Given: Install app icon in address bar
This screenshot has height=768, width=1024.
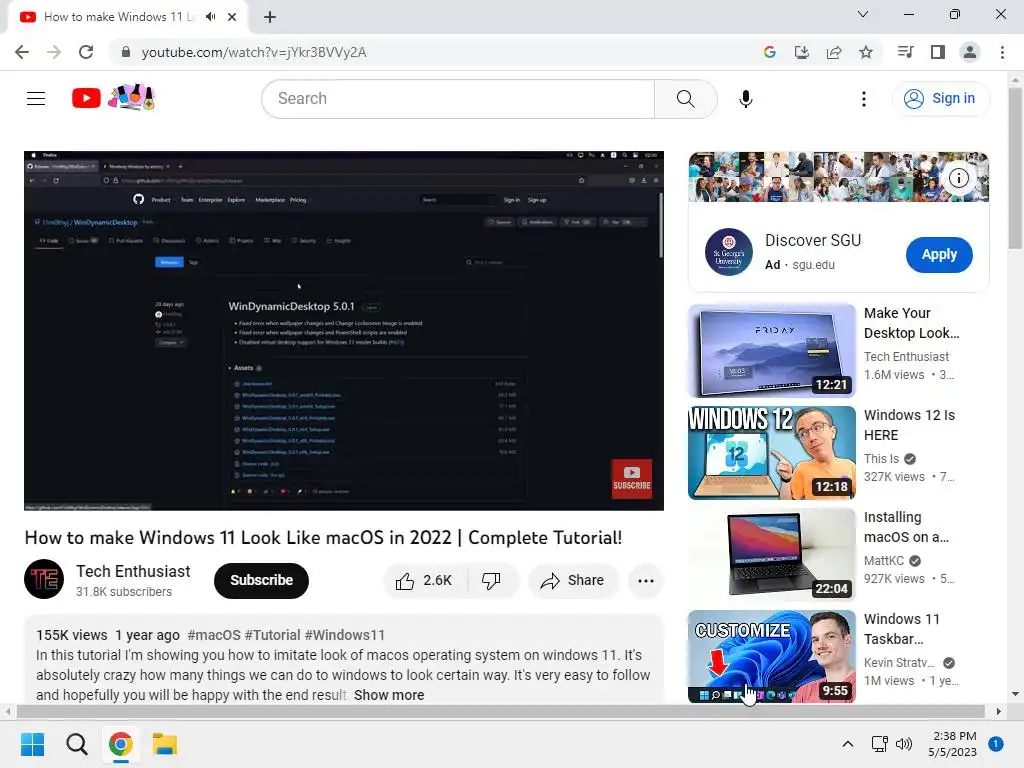Looking at the screenshot, I should click(x=801, y=52).
